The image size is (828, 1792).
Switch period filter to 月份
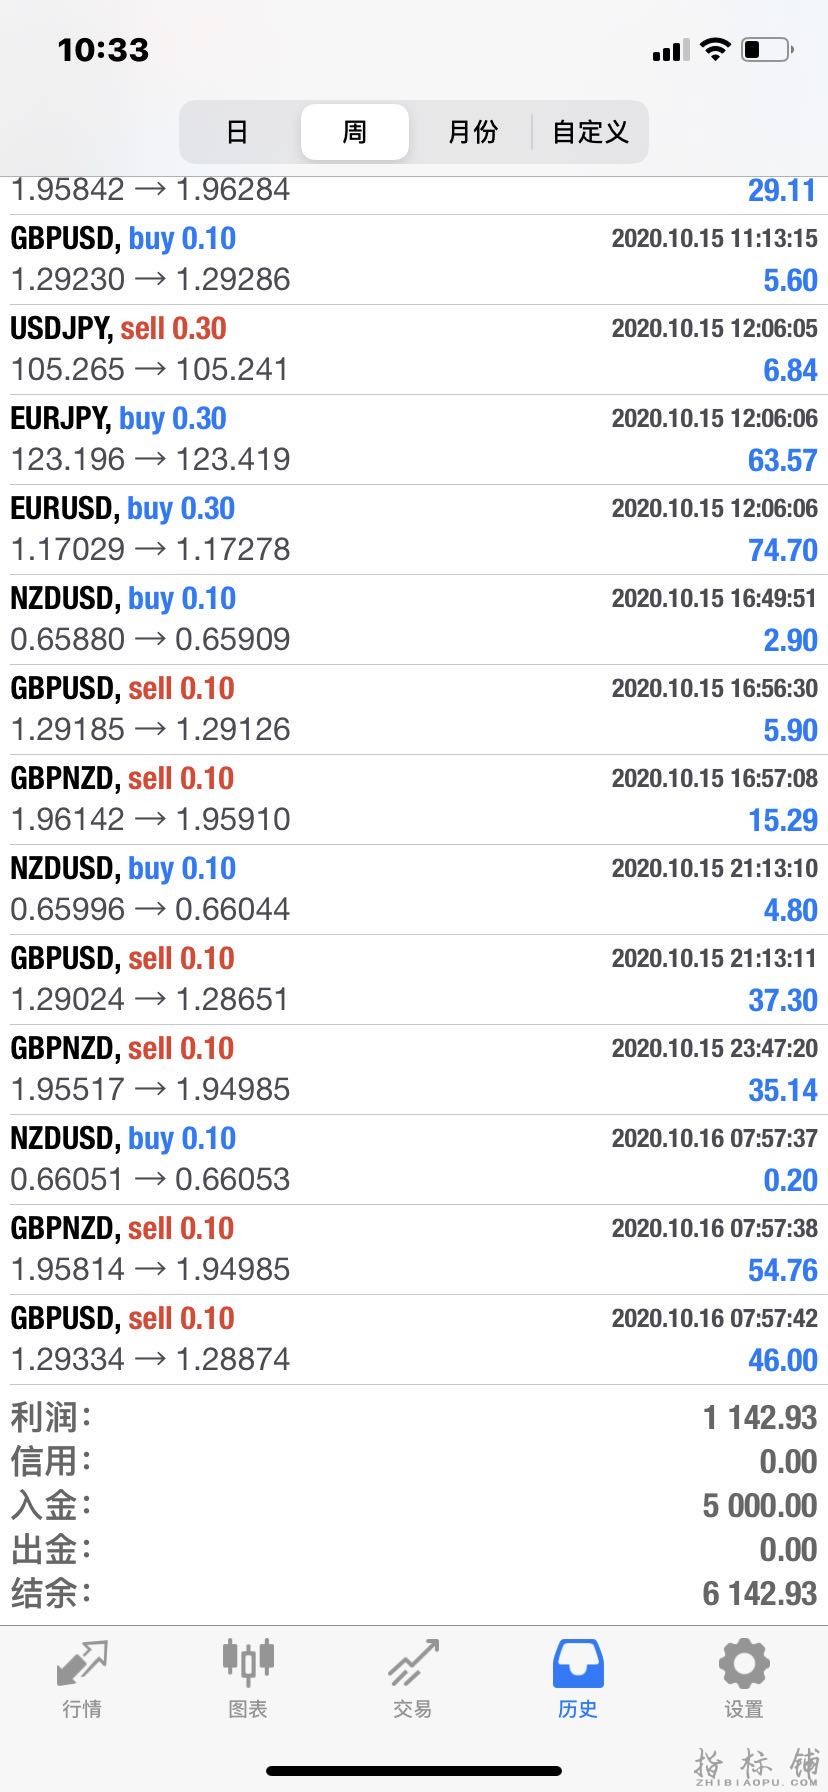pyautogui.click(x=472, y=132)
